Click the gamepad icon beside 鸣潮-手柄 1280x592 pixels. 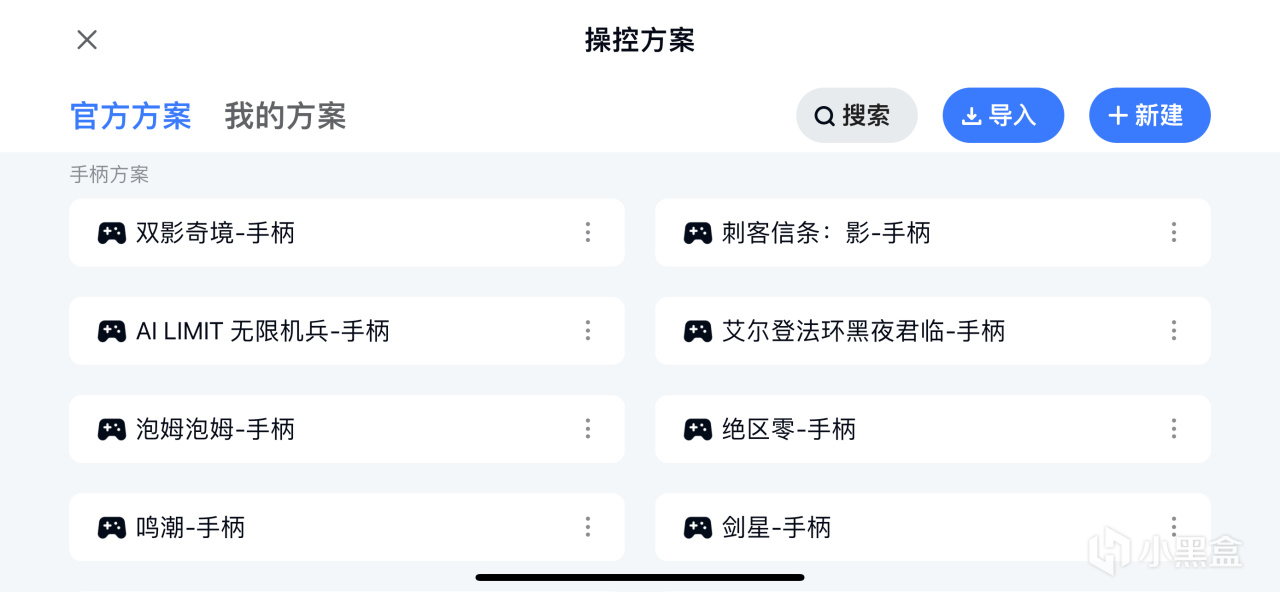tap(111, 527)
